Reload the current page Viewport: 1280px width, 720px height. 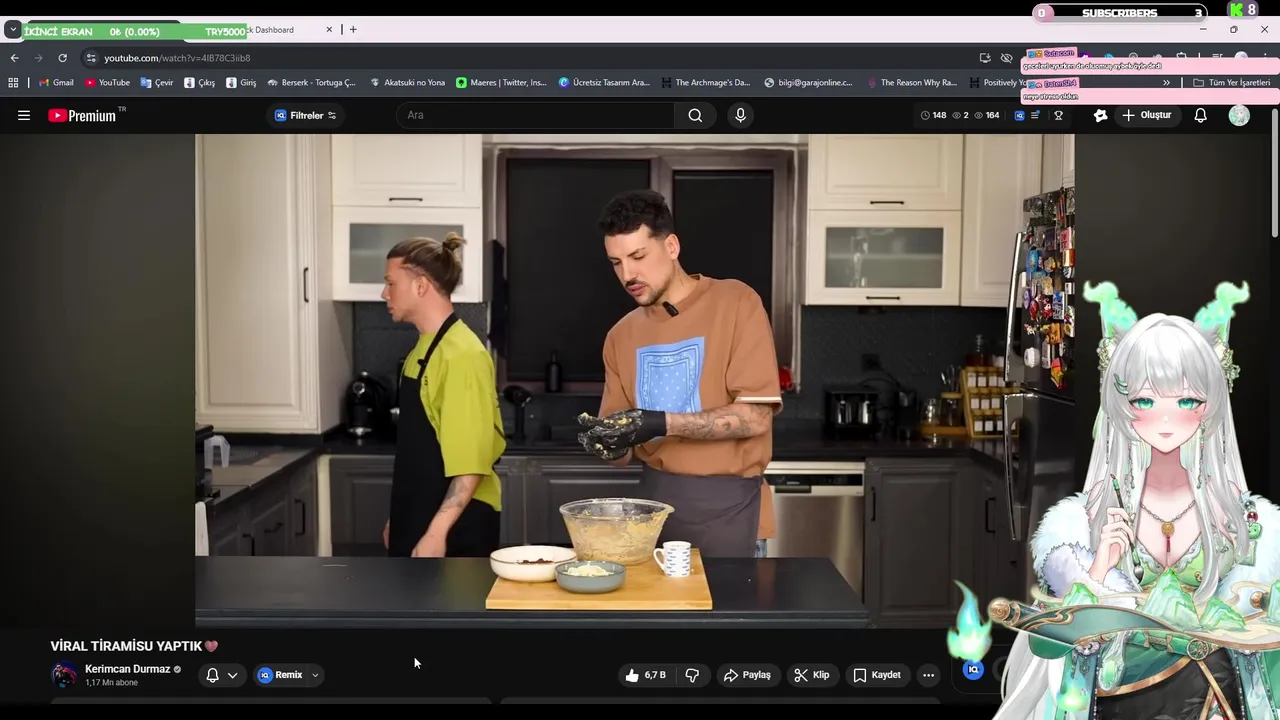tap(62, 58)
